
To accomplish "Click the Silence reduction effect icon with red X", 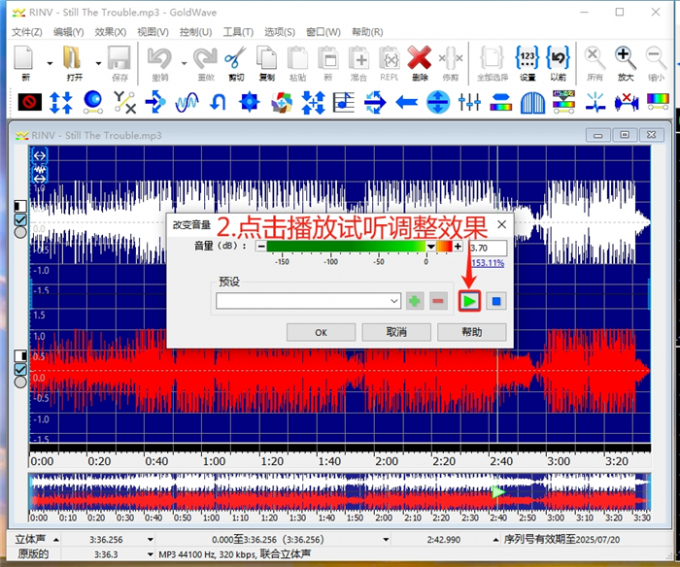I will click(x=627, y=102).
